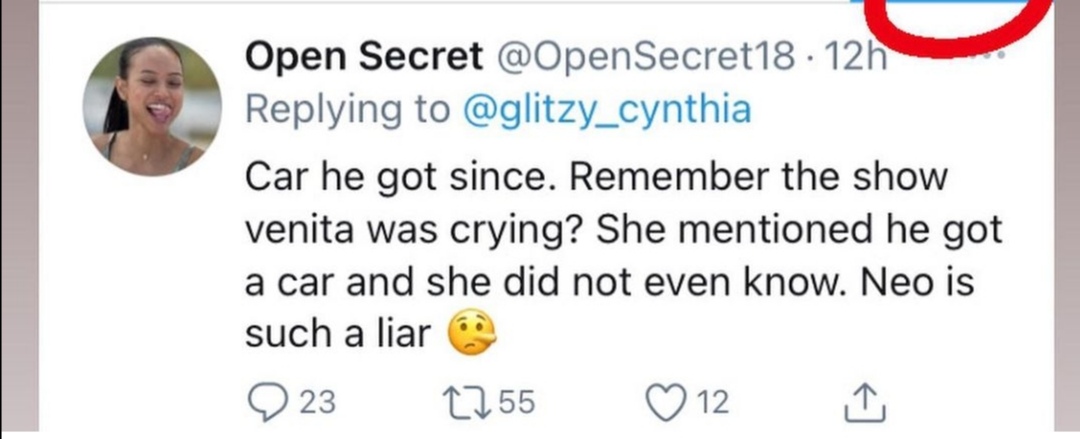Click the "Replying to" label
The height and width of the screenshot is (439, 1080).
click(x=347, y=109)
